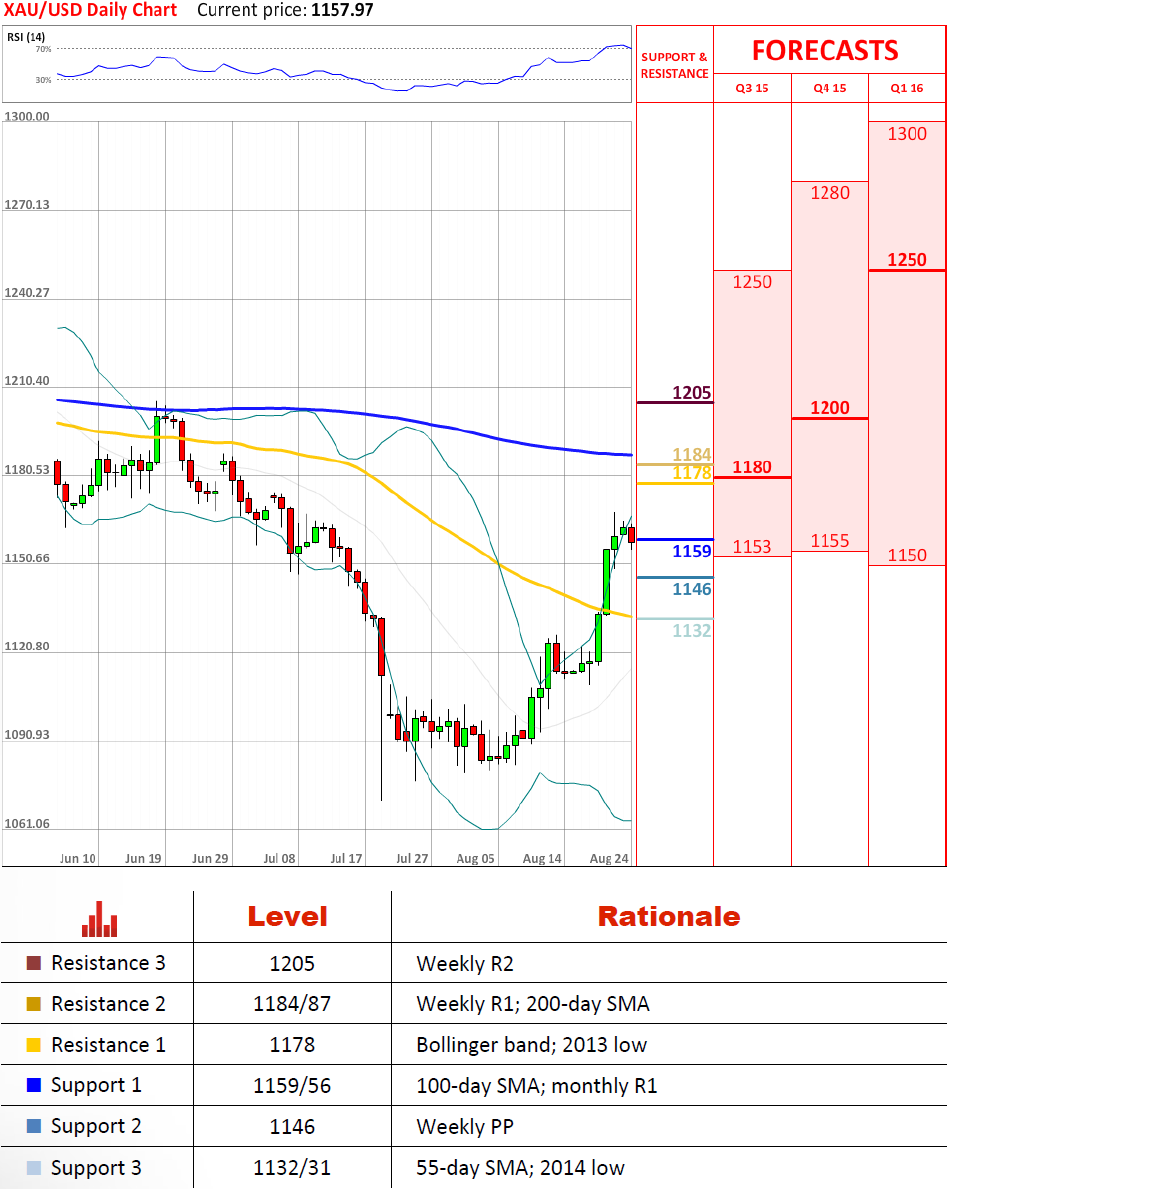1152x1189 pixels.
Task: Click the RSI 70% level label
Action: point(43,49)
